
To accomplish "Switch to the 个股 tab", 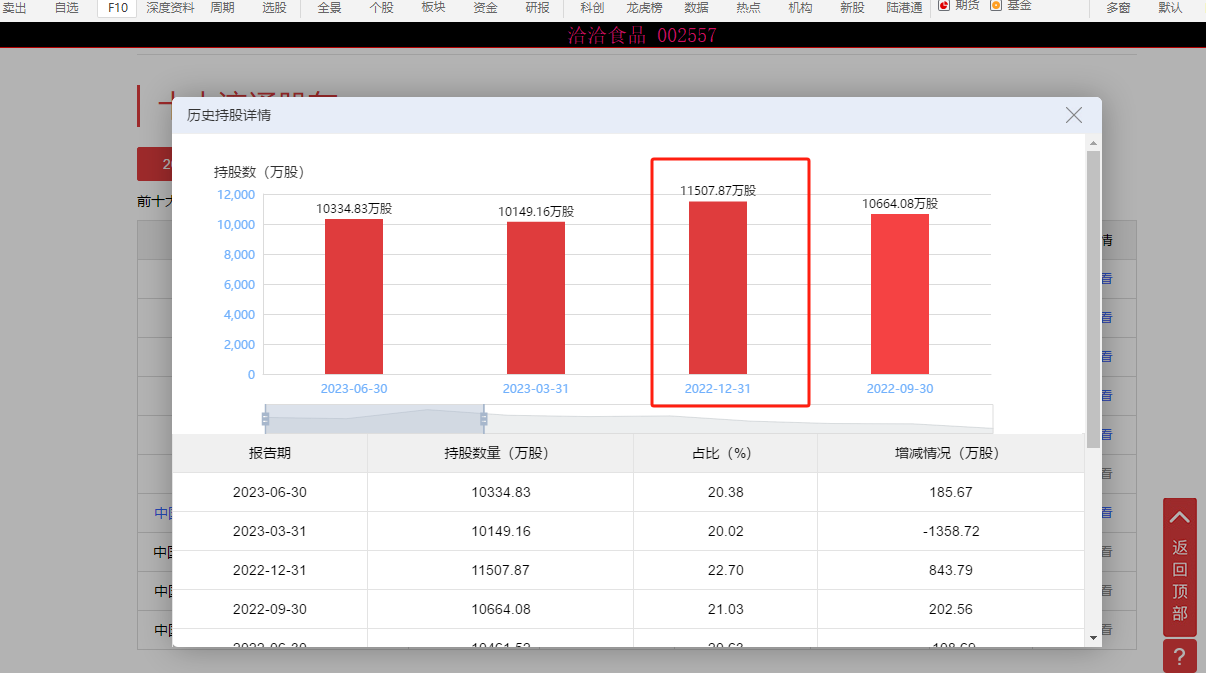I will point(381,7).
